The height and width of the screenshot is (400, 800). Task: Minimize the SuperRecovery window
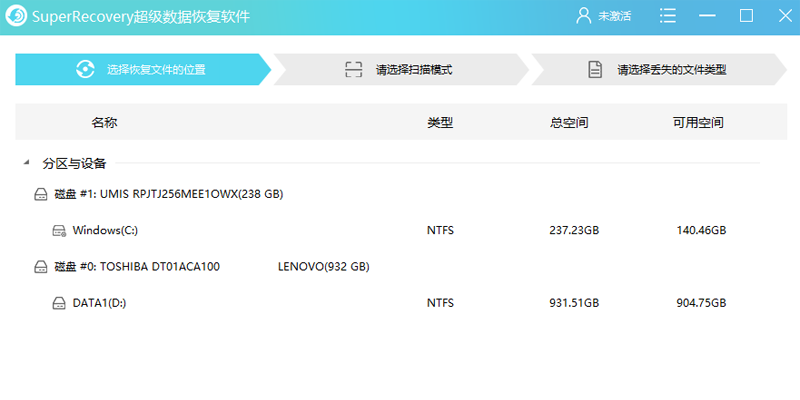[707, 16]
